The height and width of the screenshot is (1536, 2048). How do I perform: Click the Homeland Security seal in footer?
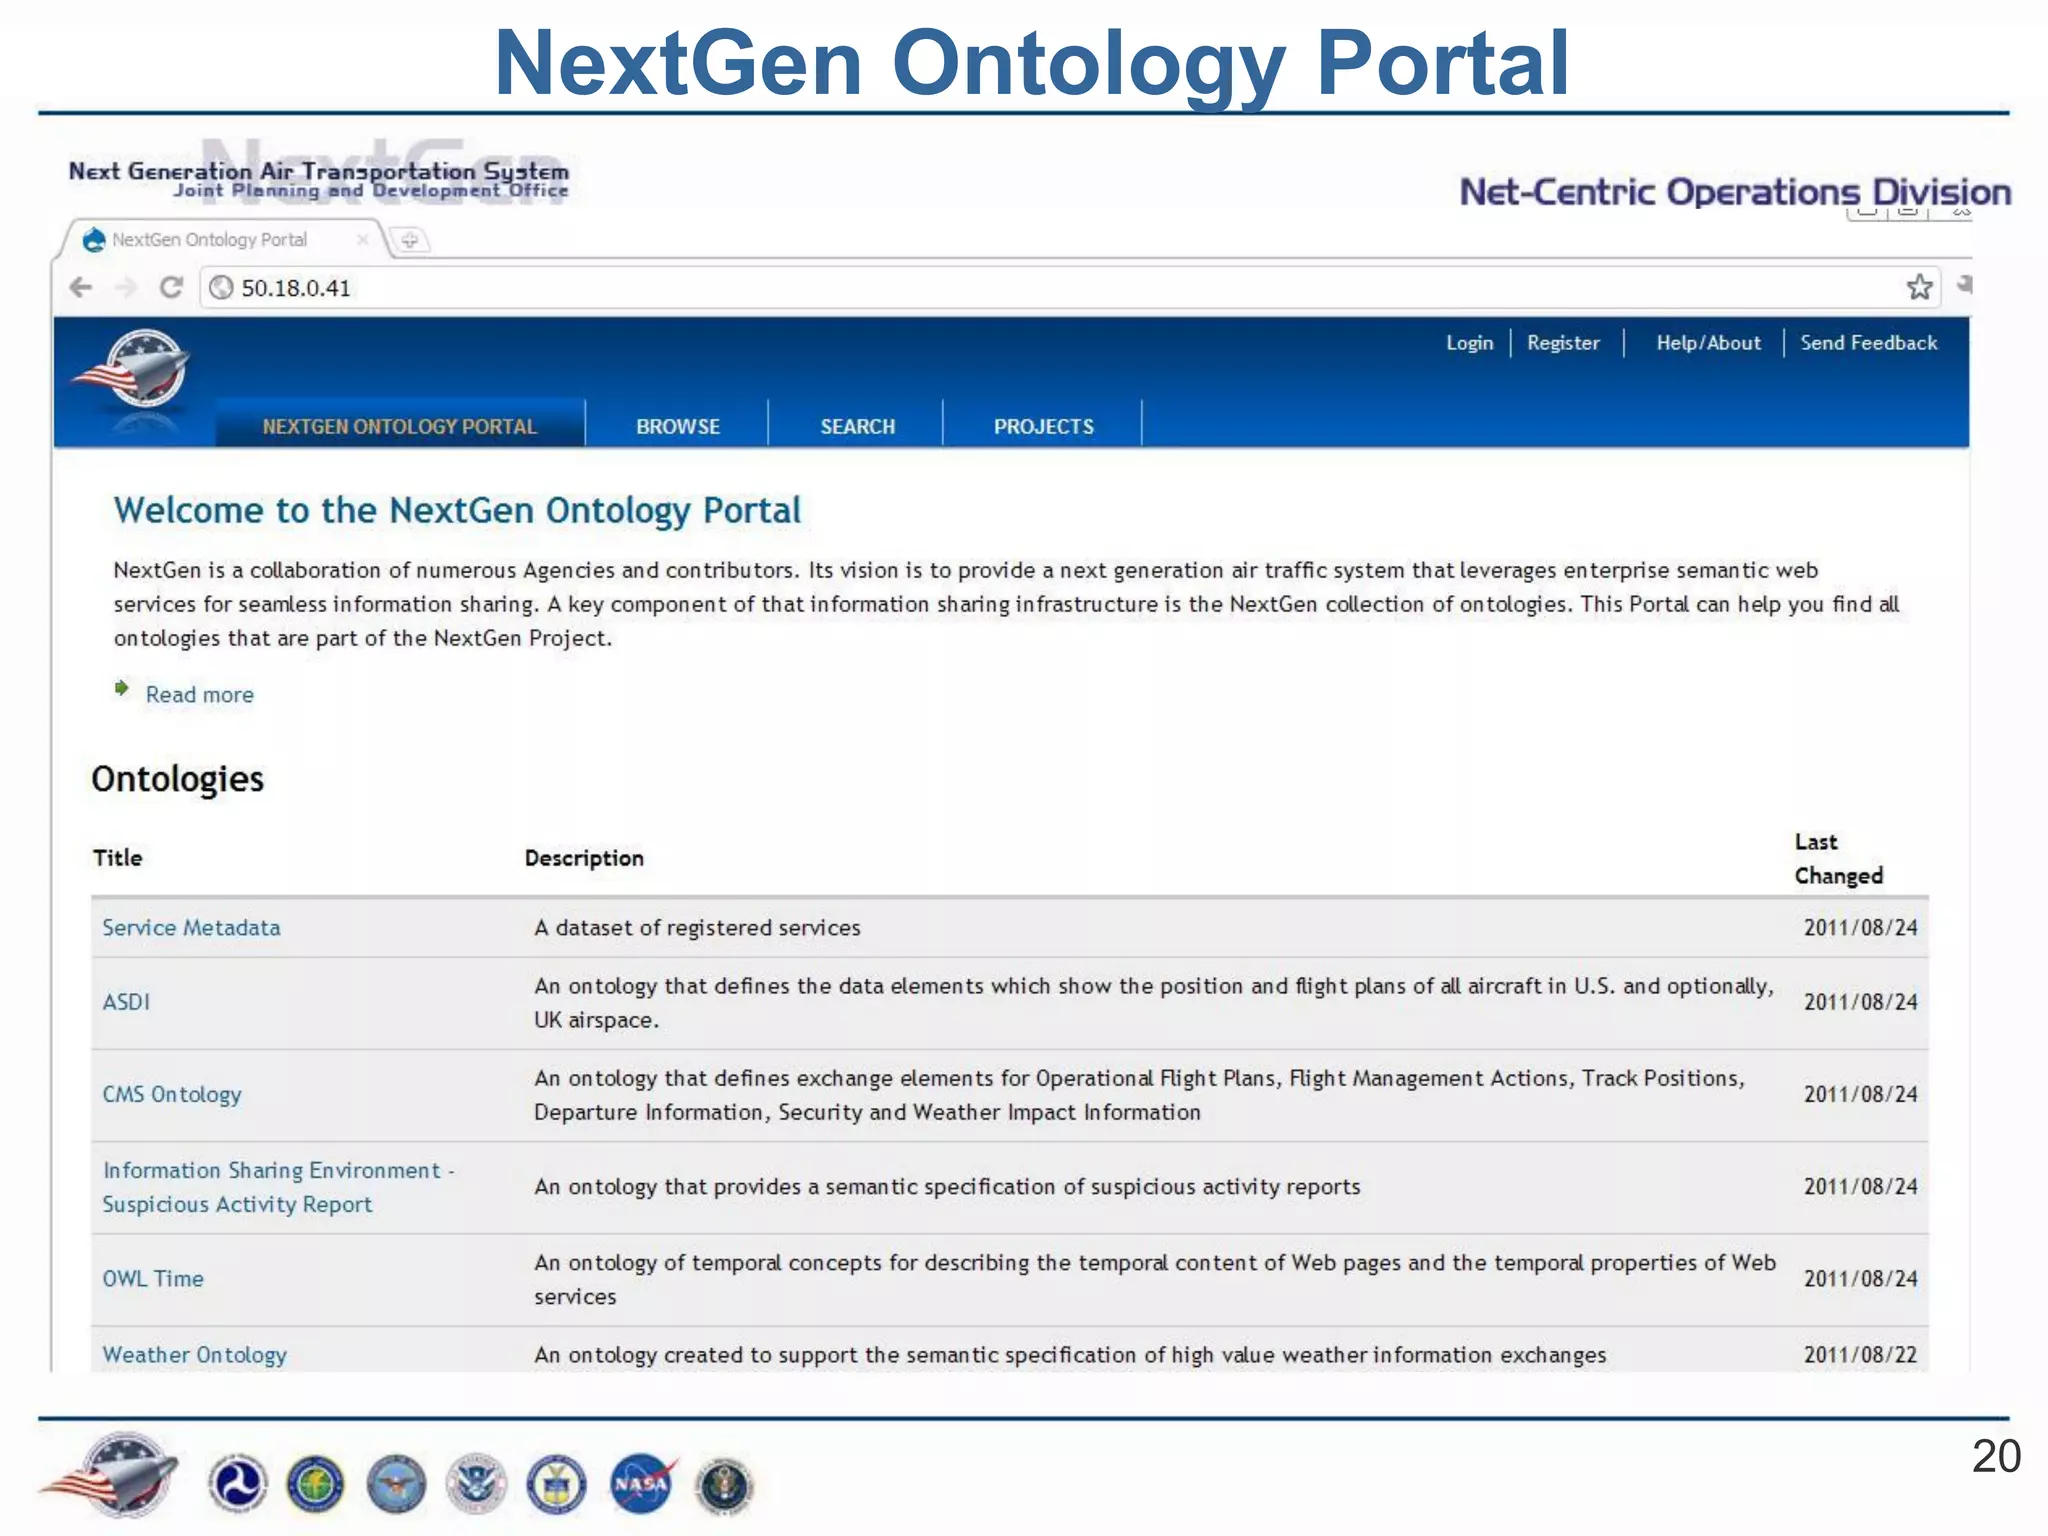tap(477, 1484)
